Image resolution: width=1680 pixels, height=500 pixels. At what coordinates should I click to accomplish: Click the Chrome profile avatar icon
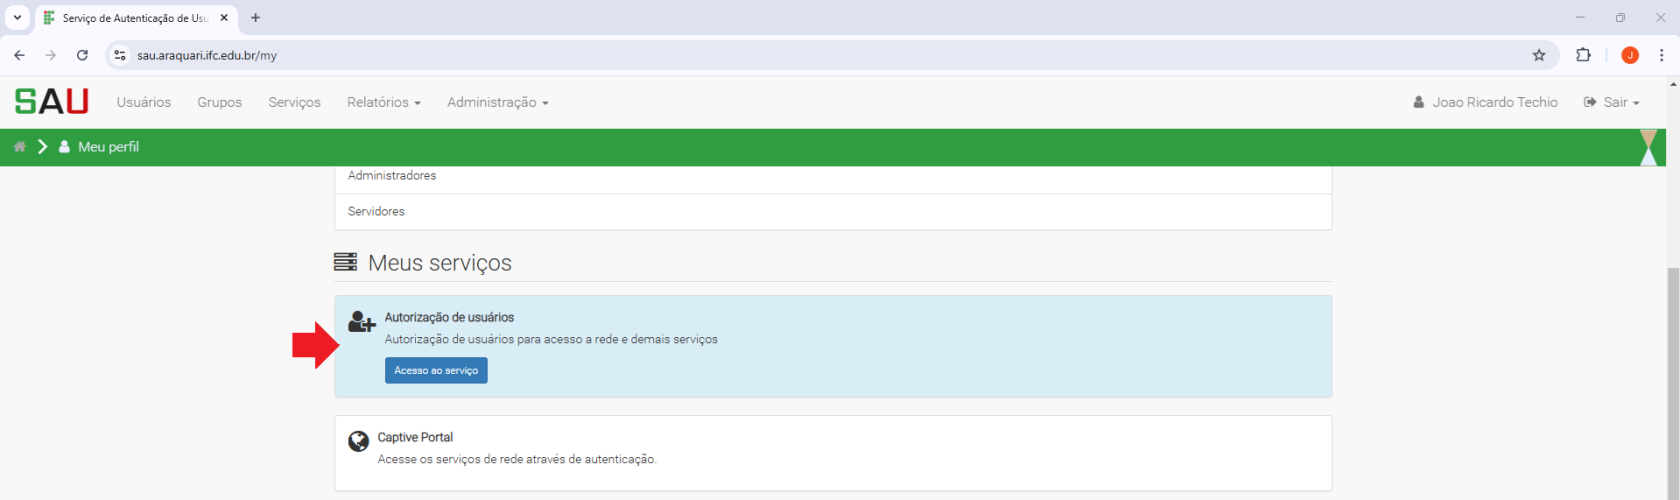[x=1629, y=55]
